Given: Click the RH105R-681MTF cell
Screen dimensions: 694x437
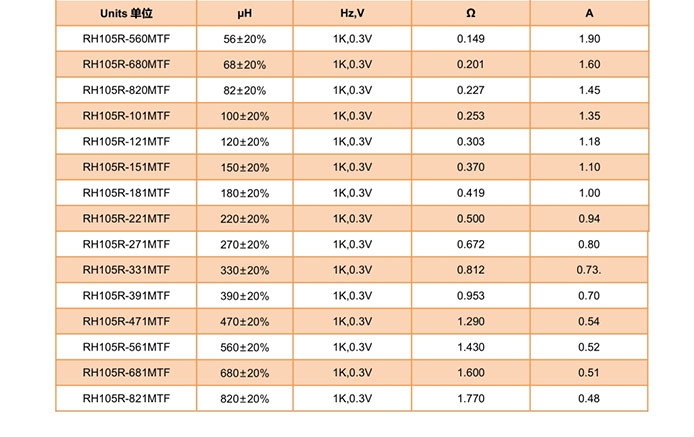Looking at the screenshot, I should [126, 373].
